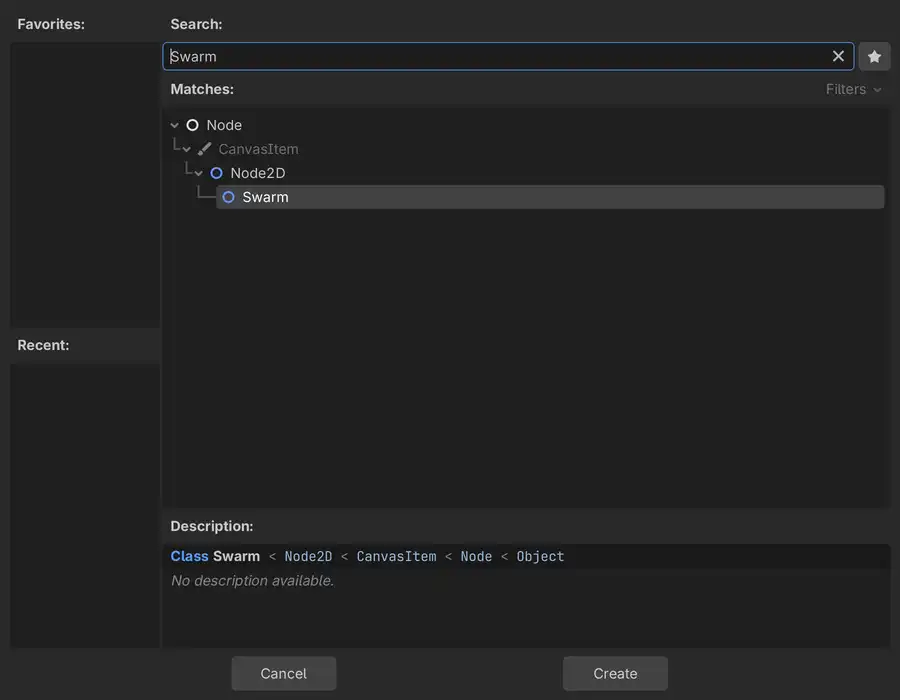Open the Filters dropdown
This screenshot has width=900, height=700.
click(x=853, y=90)
